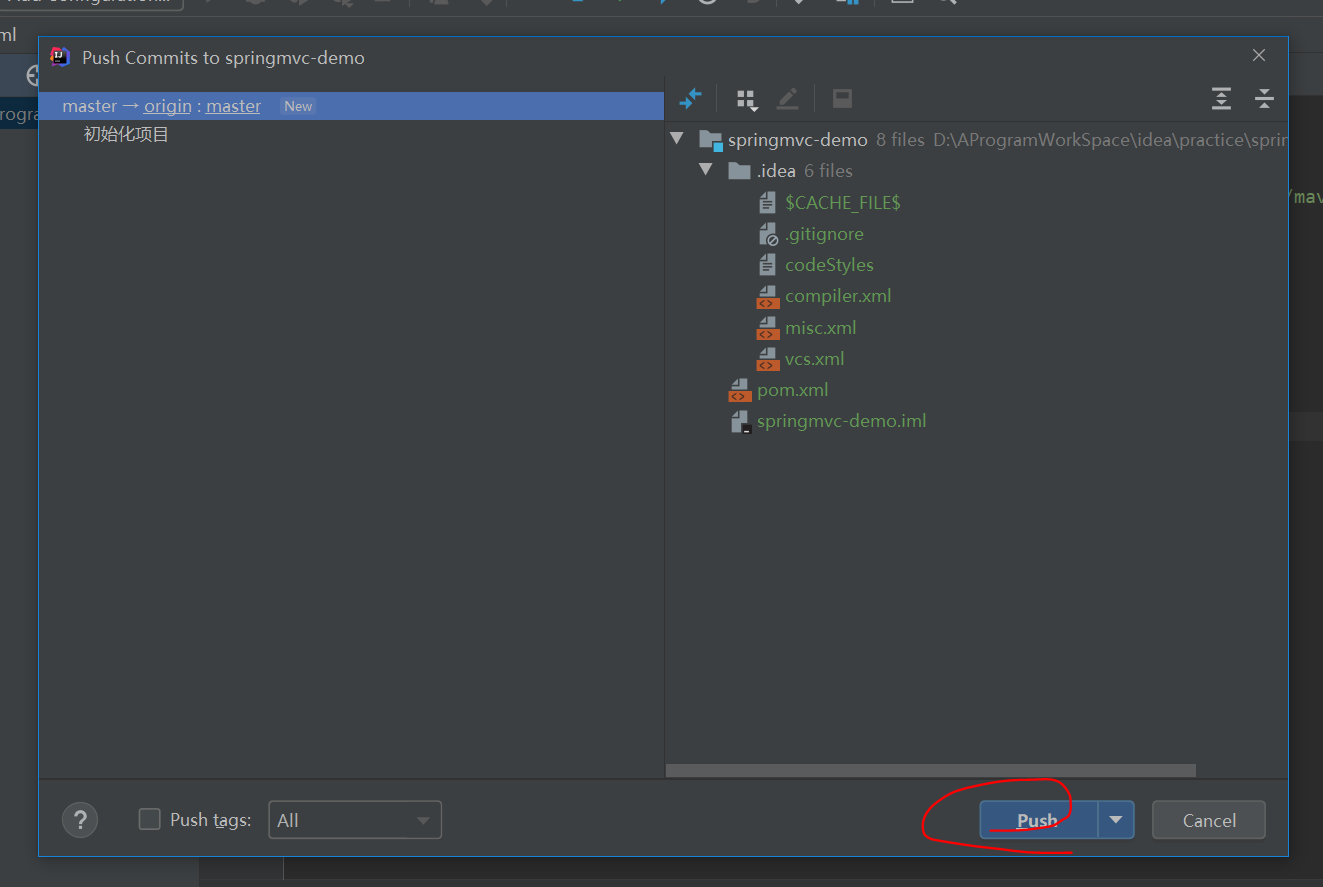The height and width of the screenshot is (887, 1323).
Task: Select the compiler.xml file
Action: coord(838,296)
